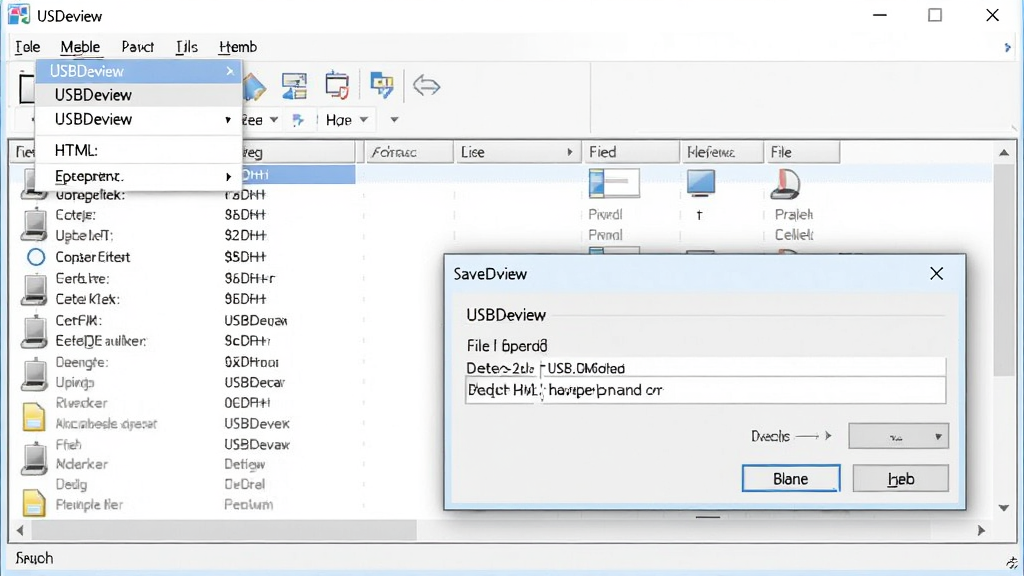Screen dimensions: 1024x576
Task: Click the red drive icon under File column
Action: 785,184
